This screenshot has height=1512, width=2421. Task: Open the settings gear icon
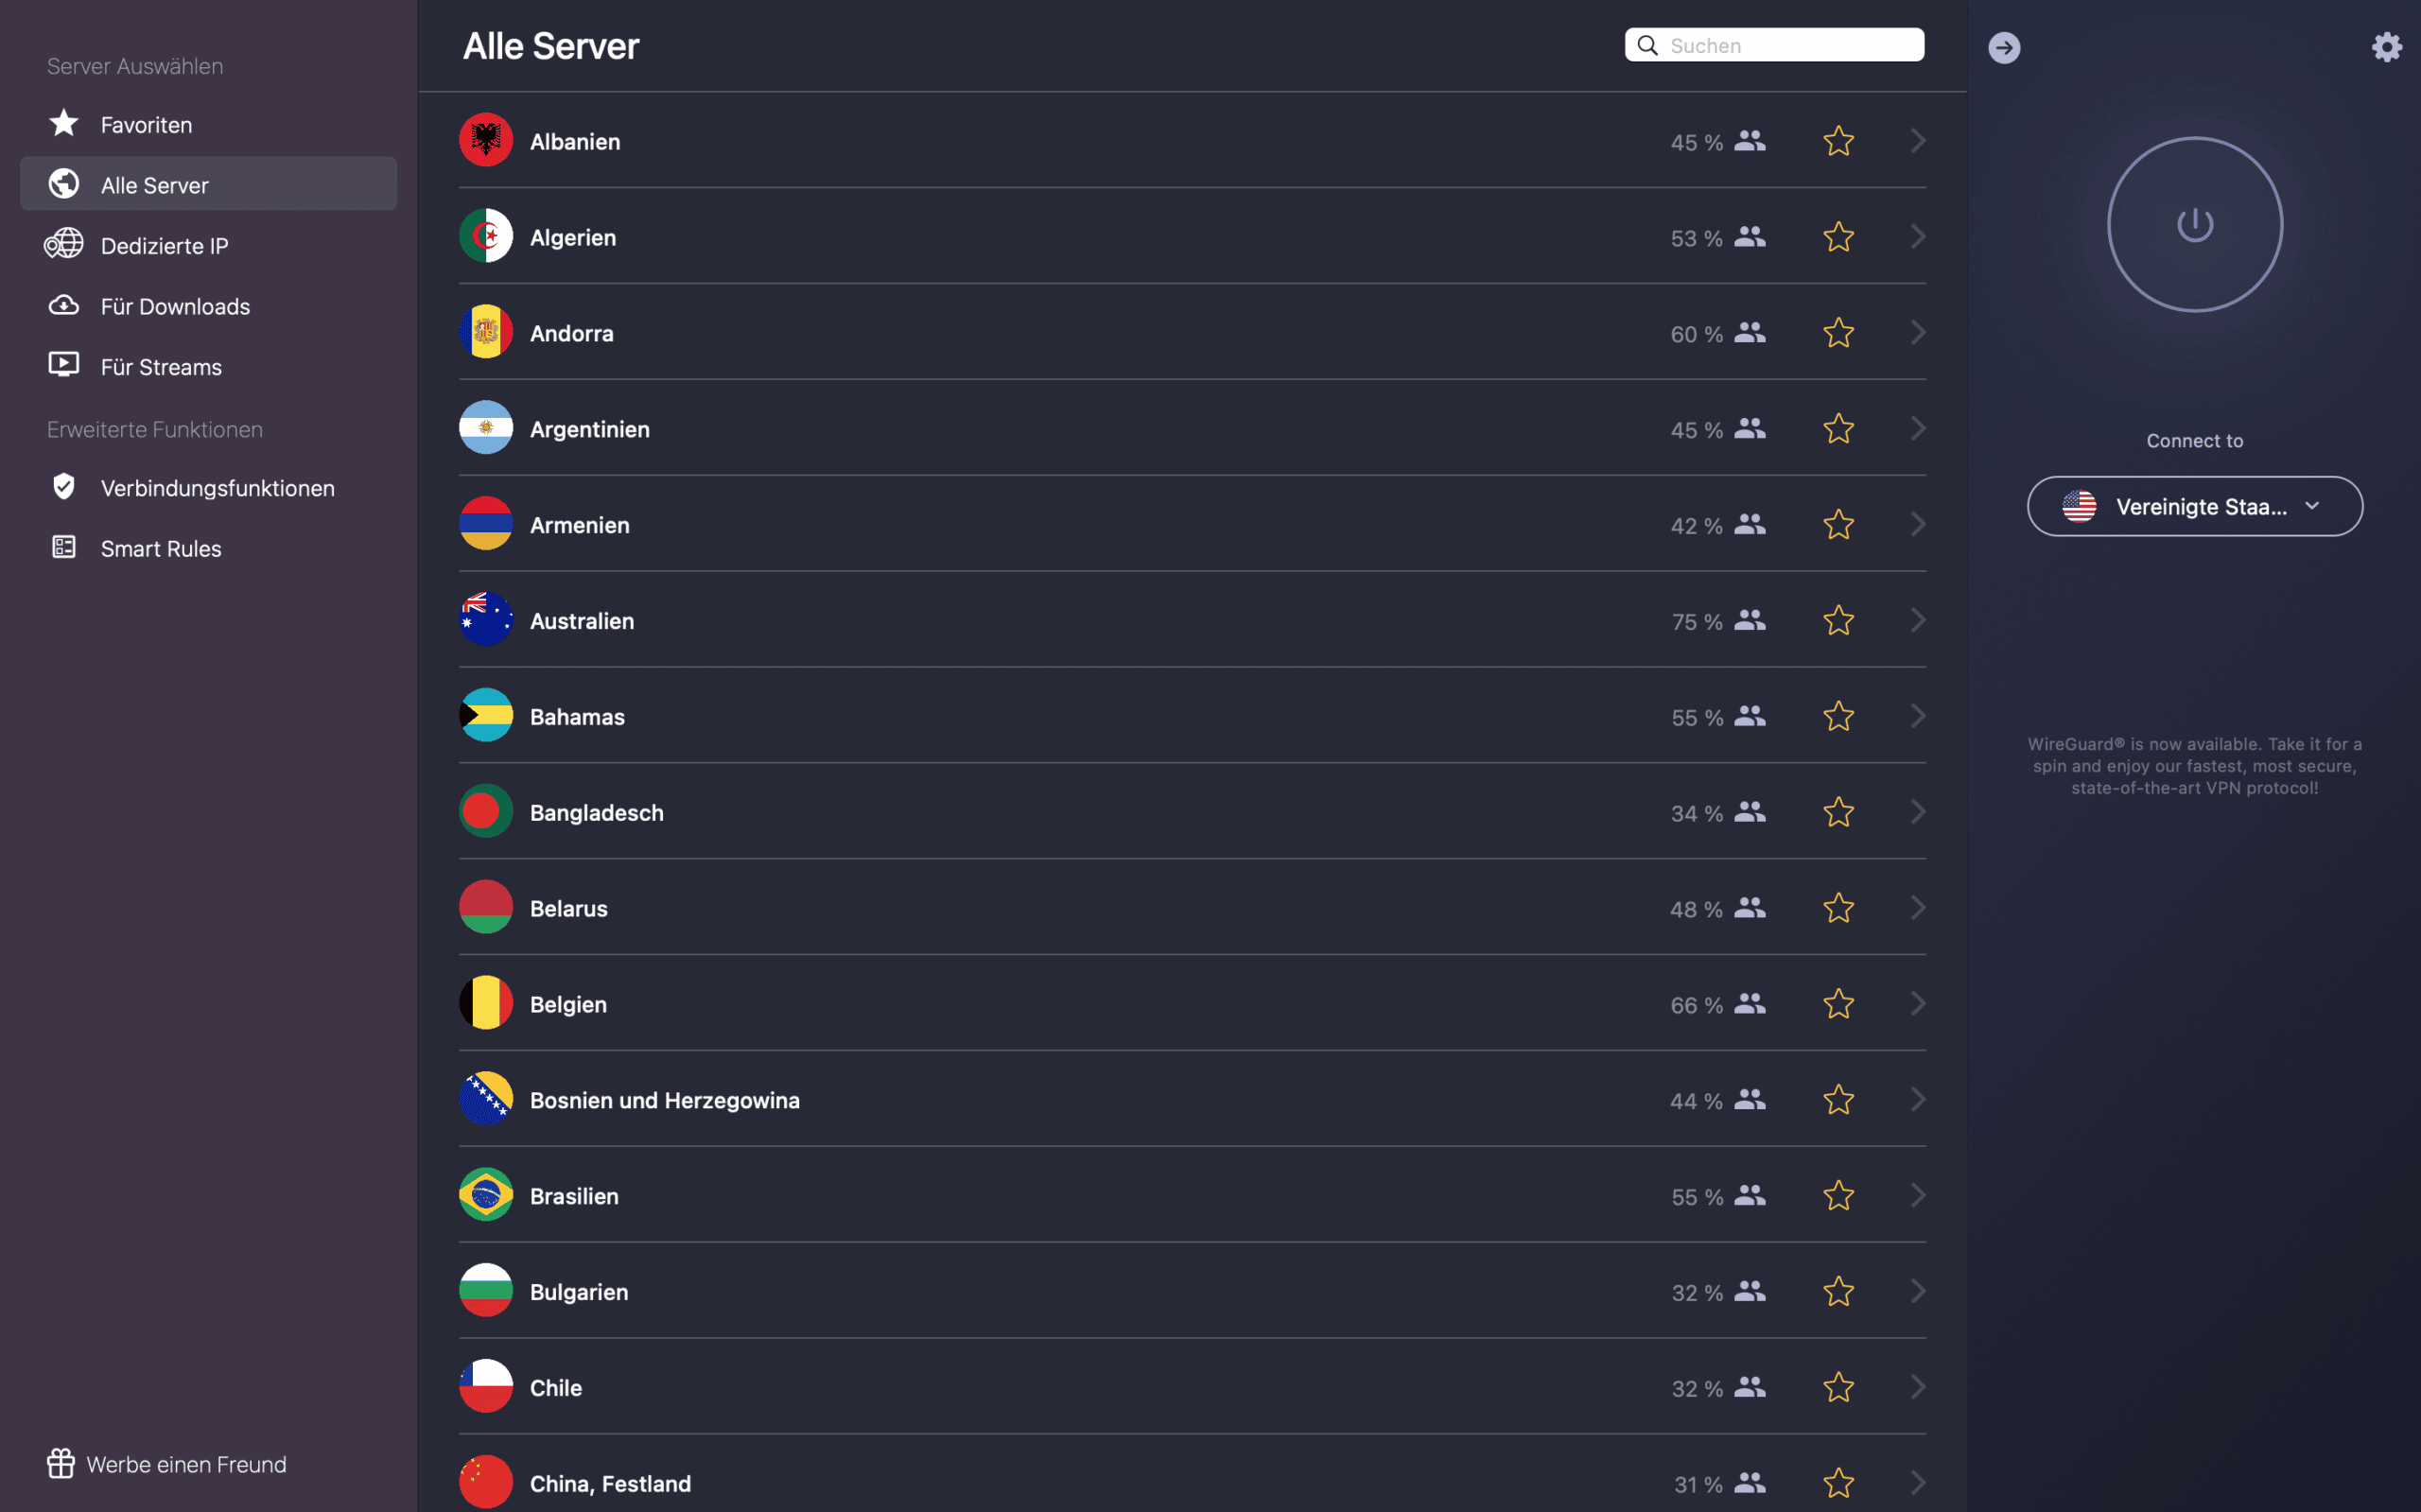click(x=2386, y=47)
